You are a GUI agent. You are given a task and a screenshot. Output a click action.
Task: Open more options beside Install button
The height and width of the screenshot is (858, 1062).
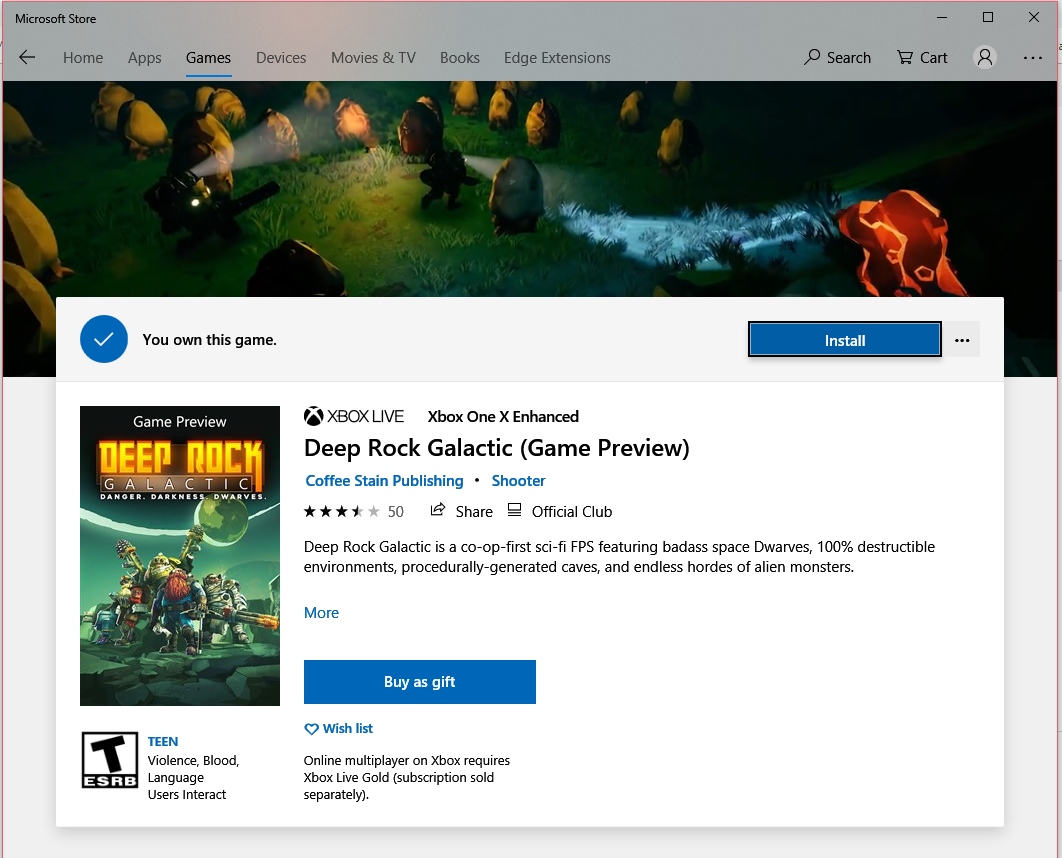coord(962,340)
